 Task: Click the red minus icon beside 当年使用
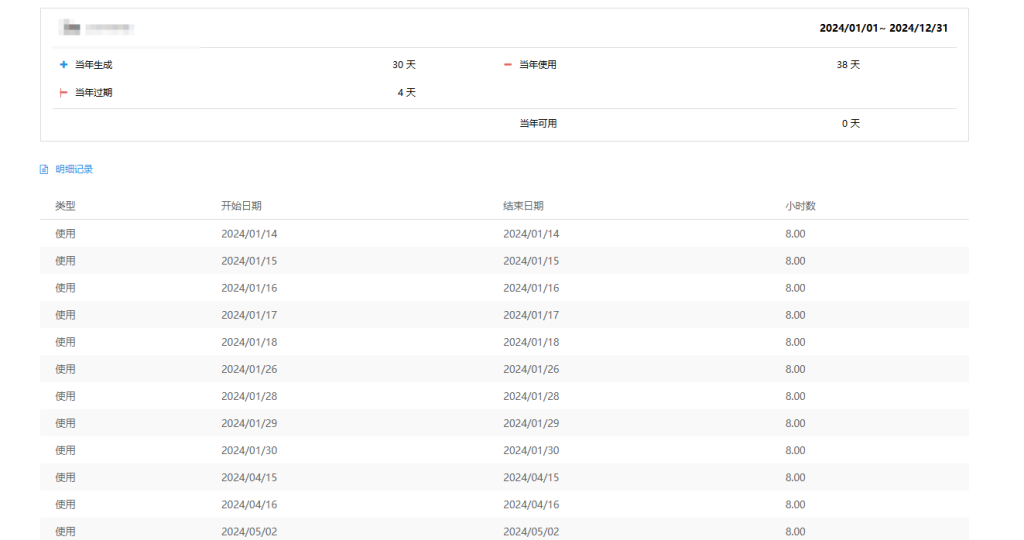(x=508, y=65)
